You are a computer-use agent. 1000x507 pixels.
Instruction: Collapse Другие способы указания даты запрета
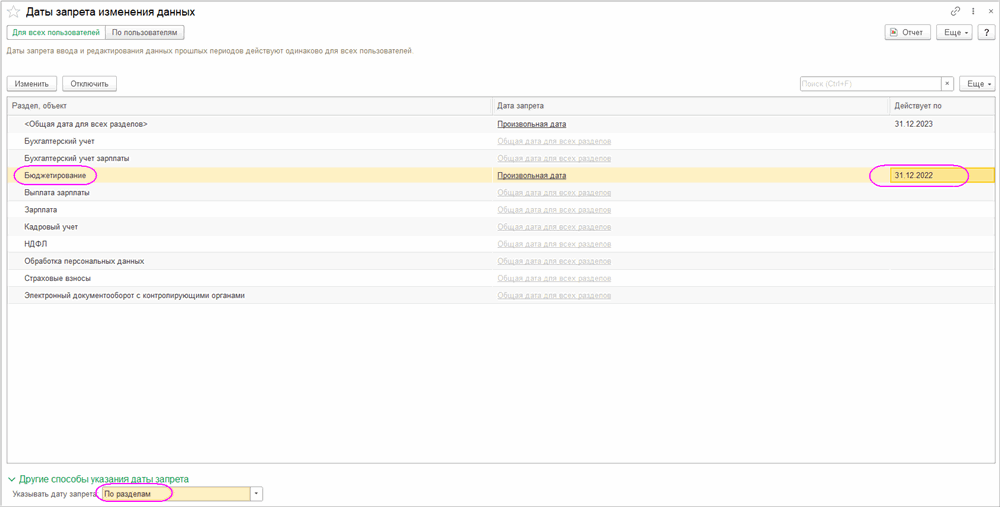[12, 480]
